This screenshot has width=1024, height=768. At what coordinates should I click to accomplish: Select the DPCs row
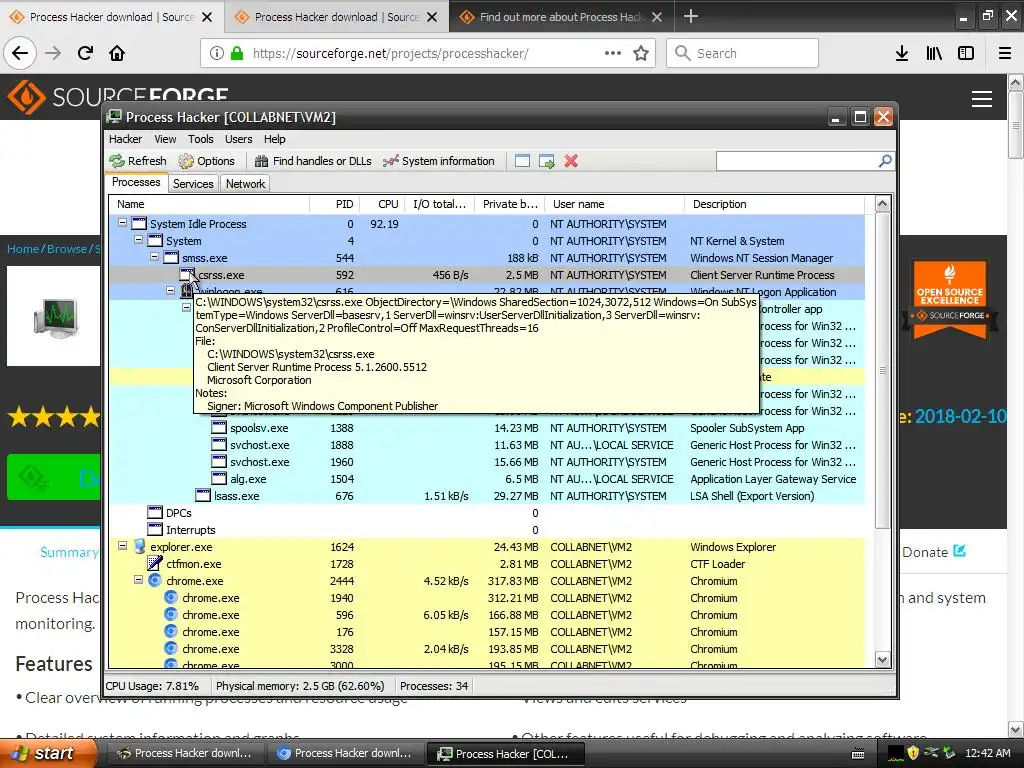(x=487, y=513)
